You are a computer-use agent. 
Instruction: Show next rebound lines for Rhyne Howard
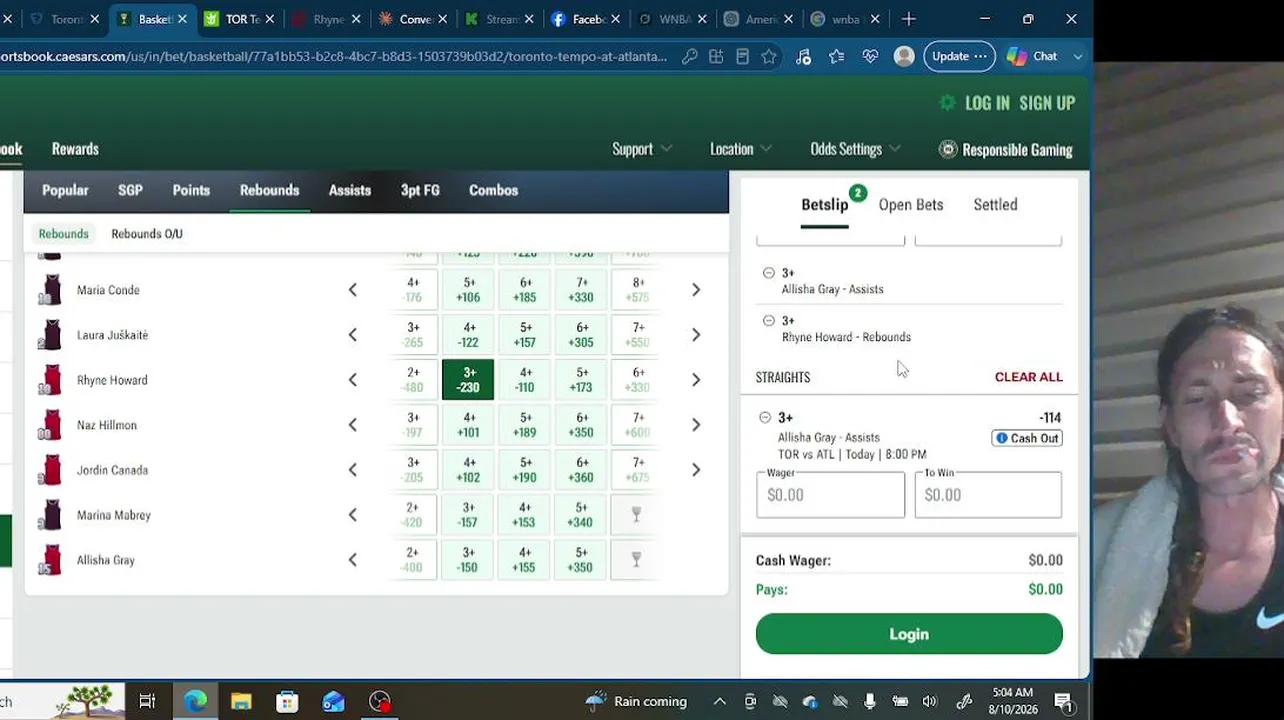click(696, 380)
